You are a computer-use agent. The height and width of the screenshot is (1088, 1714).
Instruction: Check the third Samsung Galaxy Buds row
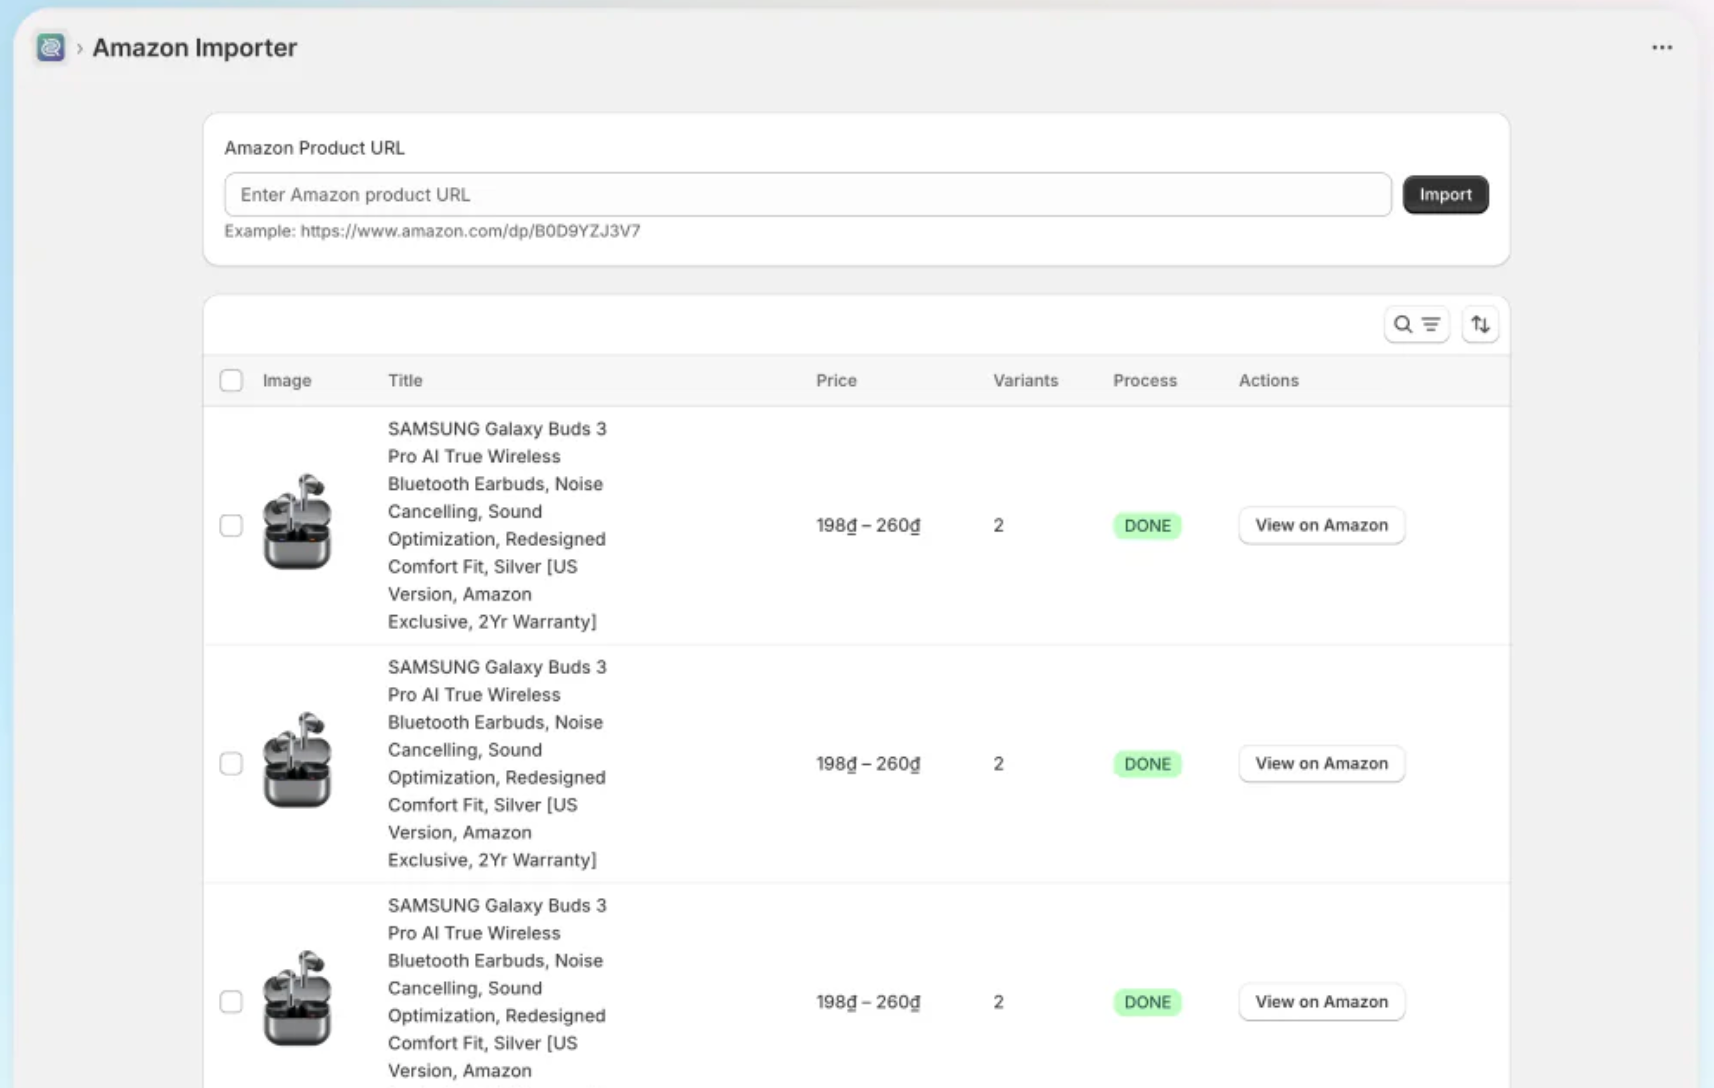[231, 1001]
